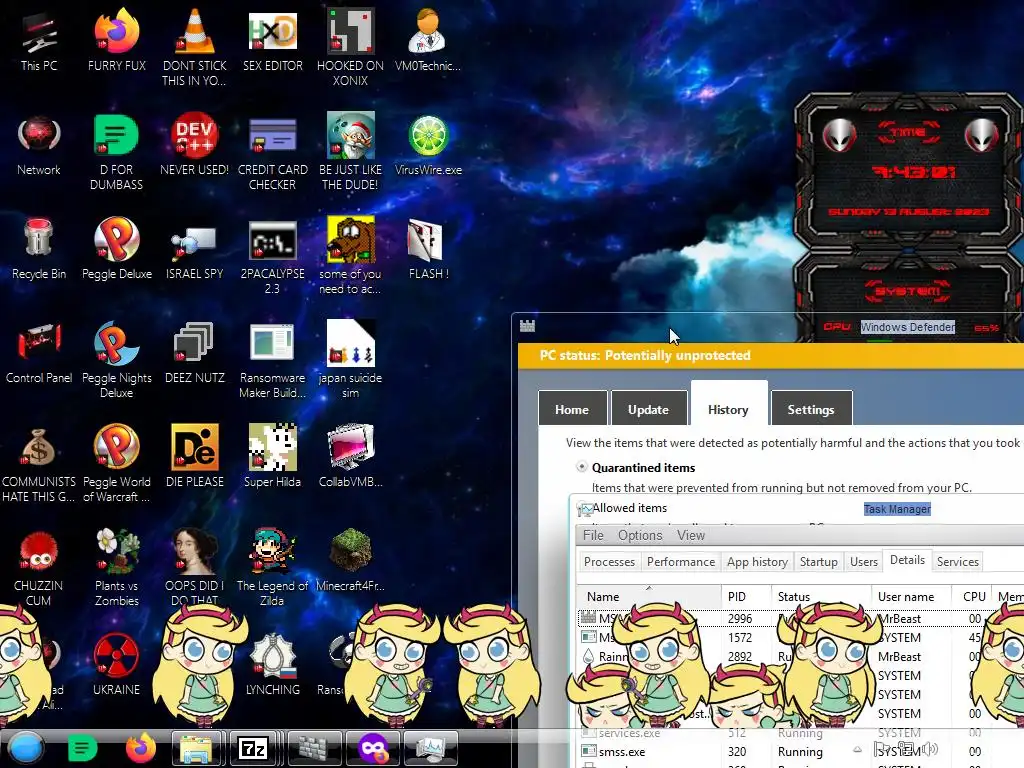The image size is (1024, 768).
Task: Select the beaver some of you need icon
Action: [x=350, y=255]
